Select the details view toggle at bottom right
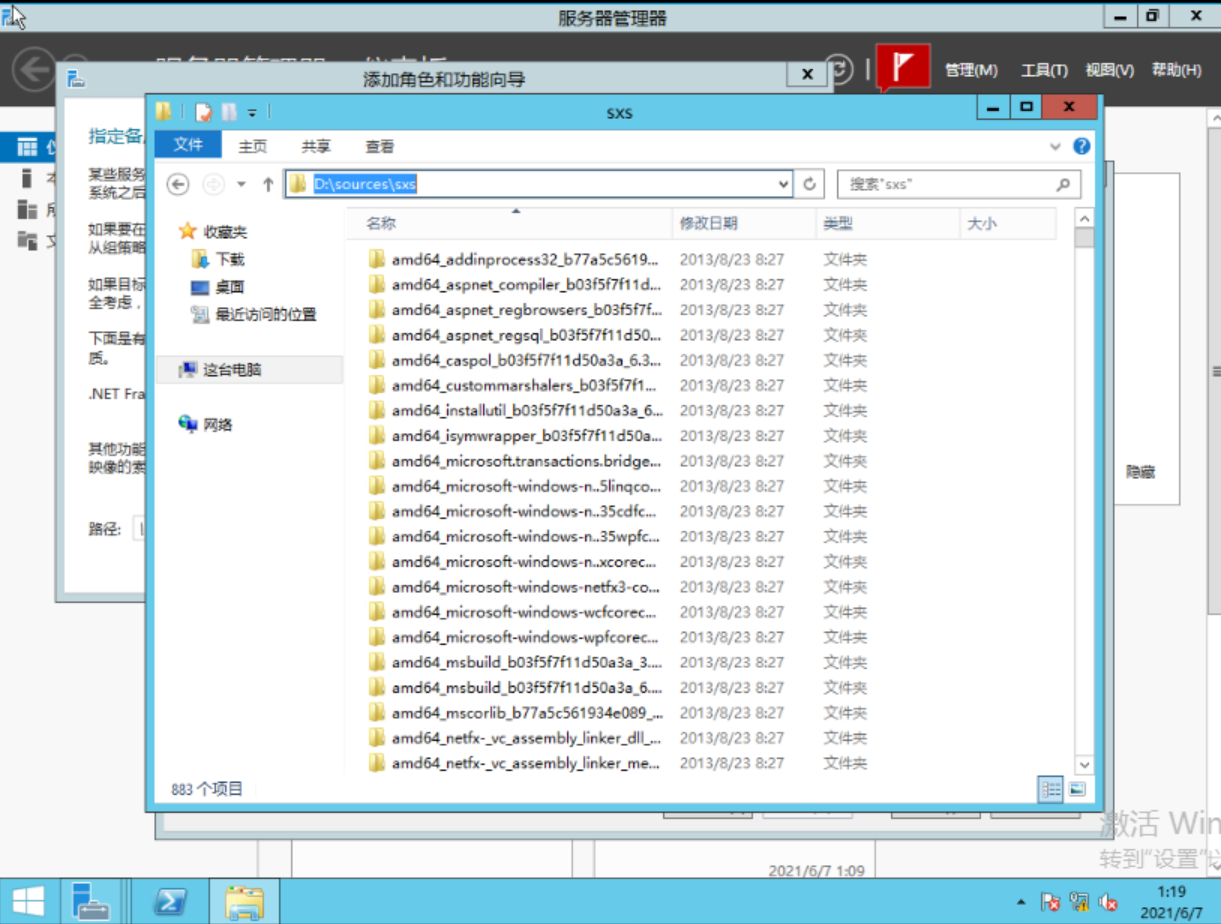The image size is (1221, 924). tap(1050, 789)
